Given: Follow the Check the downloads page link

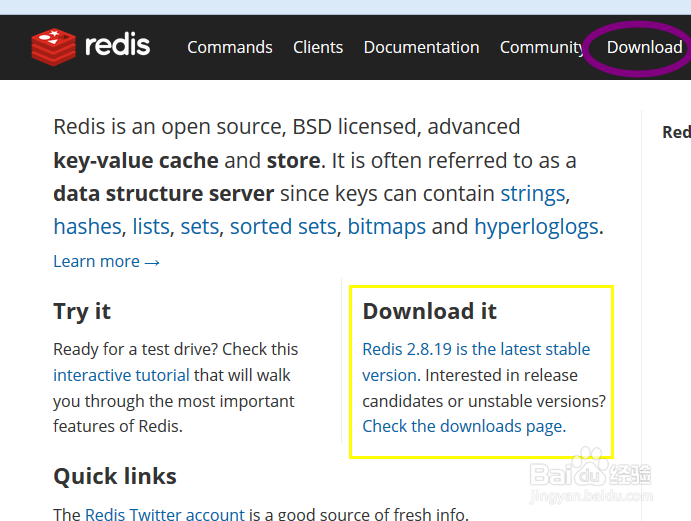Looking at the screenshot, I should (x=464, y=426).
